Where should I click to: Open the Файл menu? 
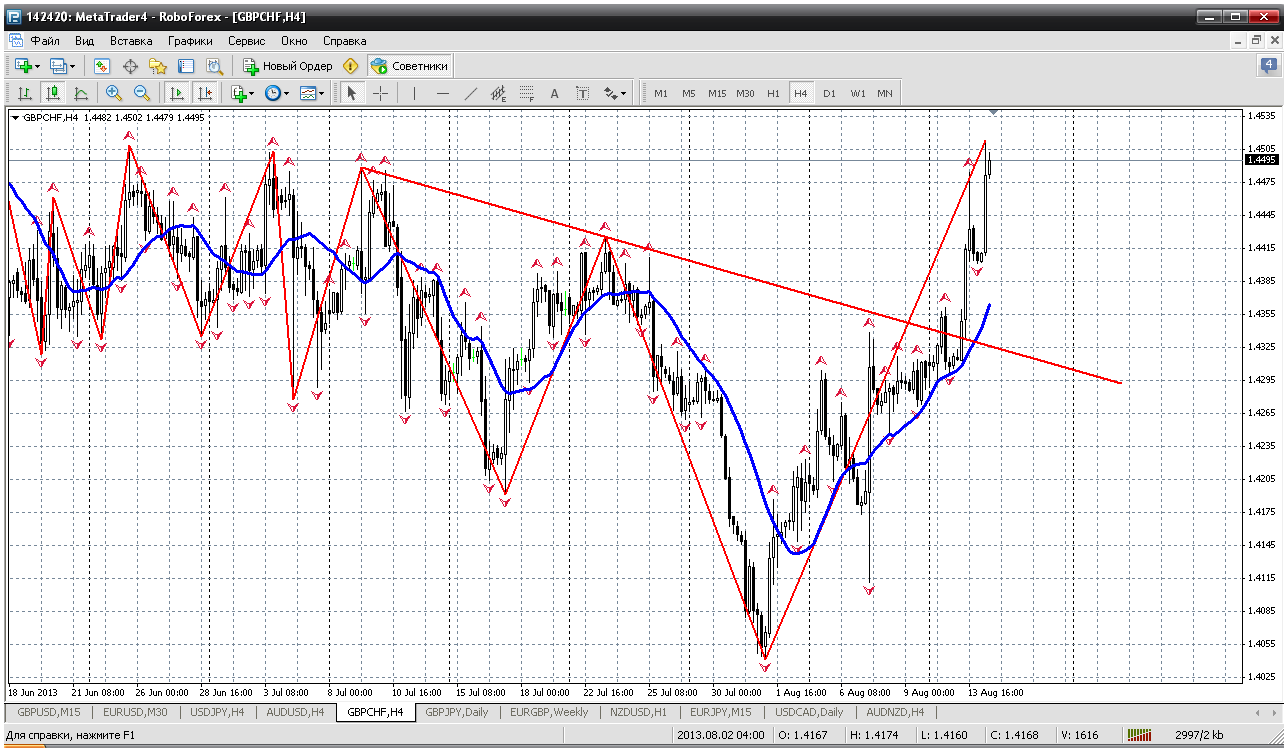pyautogui.click(x=45, y=41)
